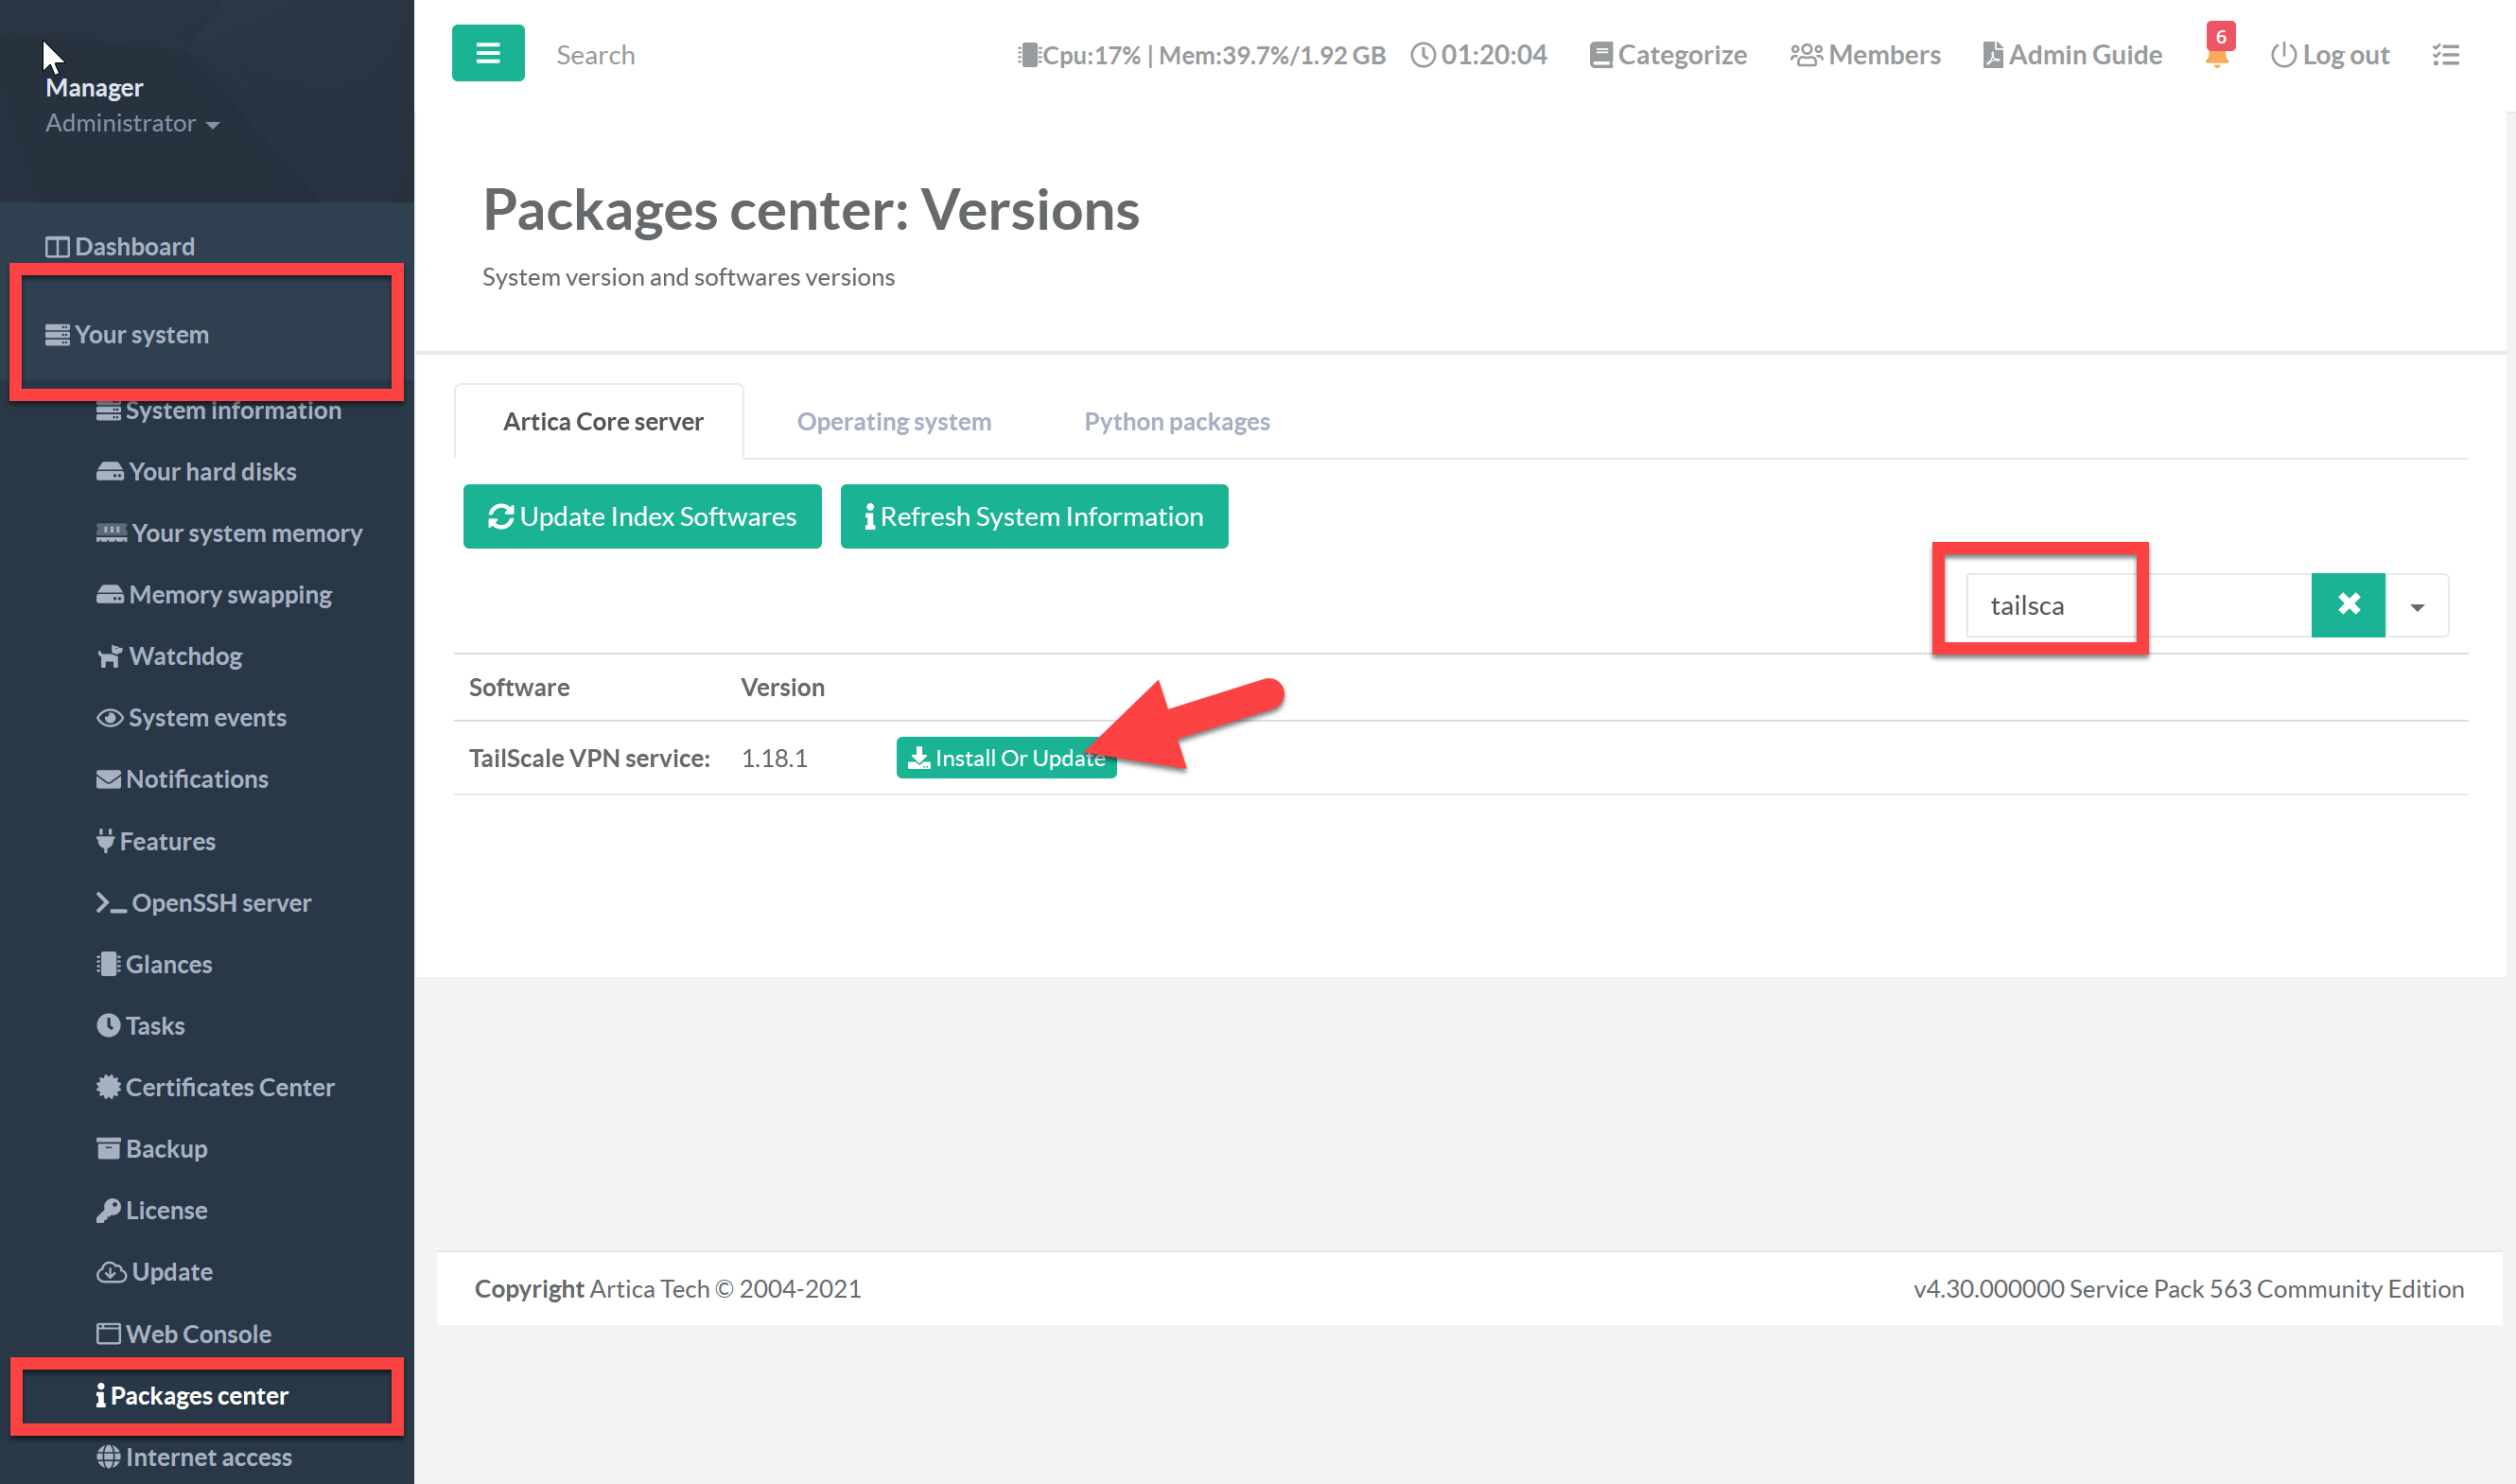The width and height of the screenshot is (2516, 1484).
Task: Clear the tailsca search with X button
Action: [2347, 604]
